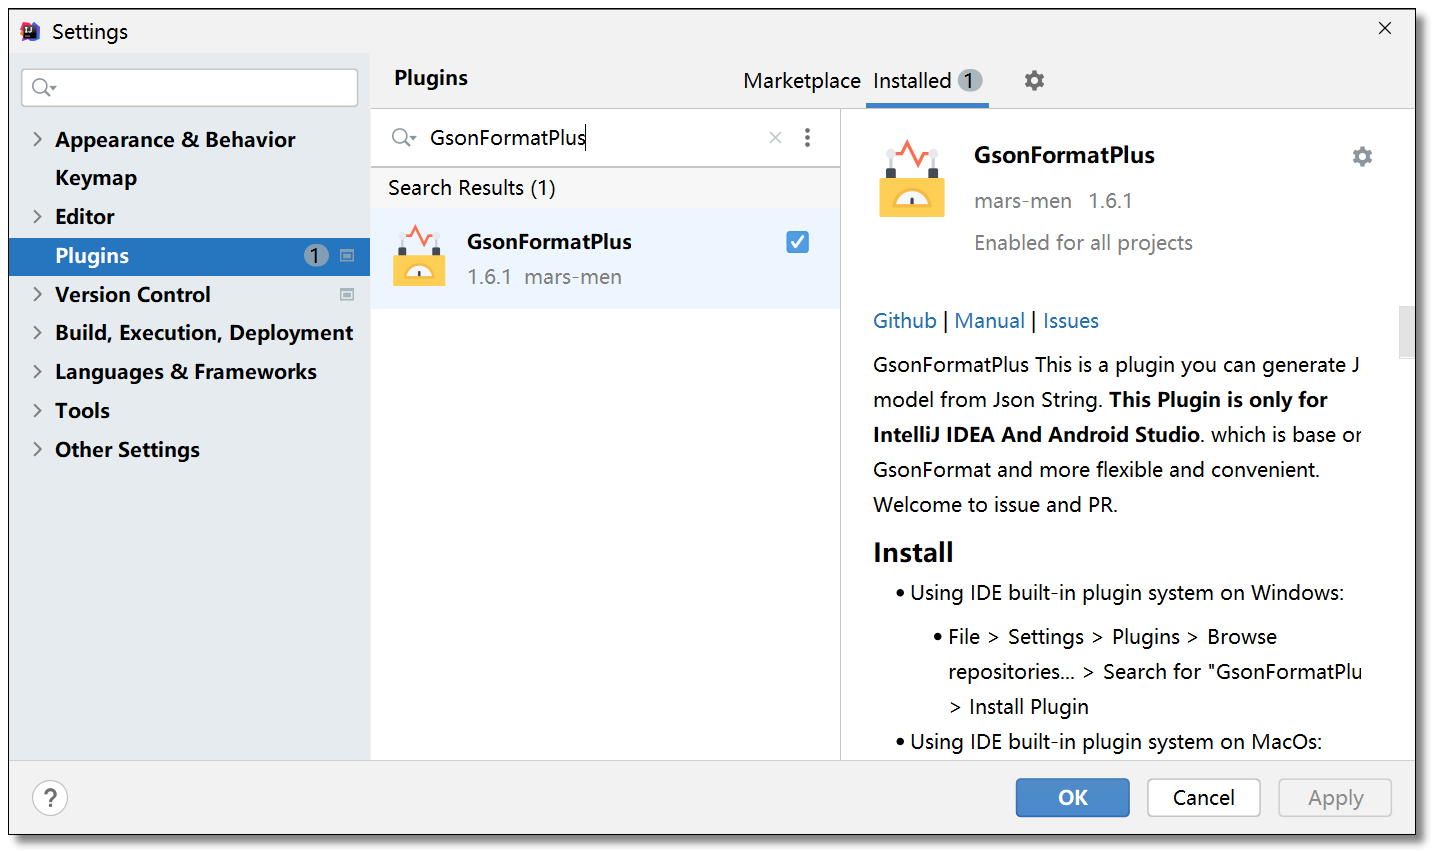This screenshot has width=1432, height=851.
Task: Click the Search Results (1) header
Action: [472, 188]
